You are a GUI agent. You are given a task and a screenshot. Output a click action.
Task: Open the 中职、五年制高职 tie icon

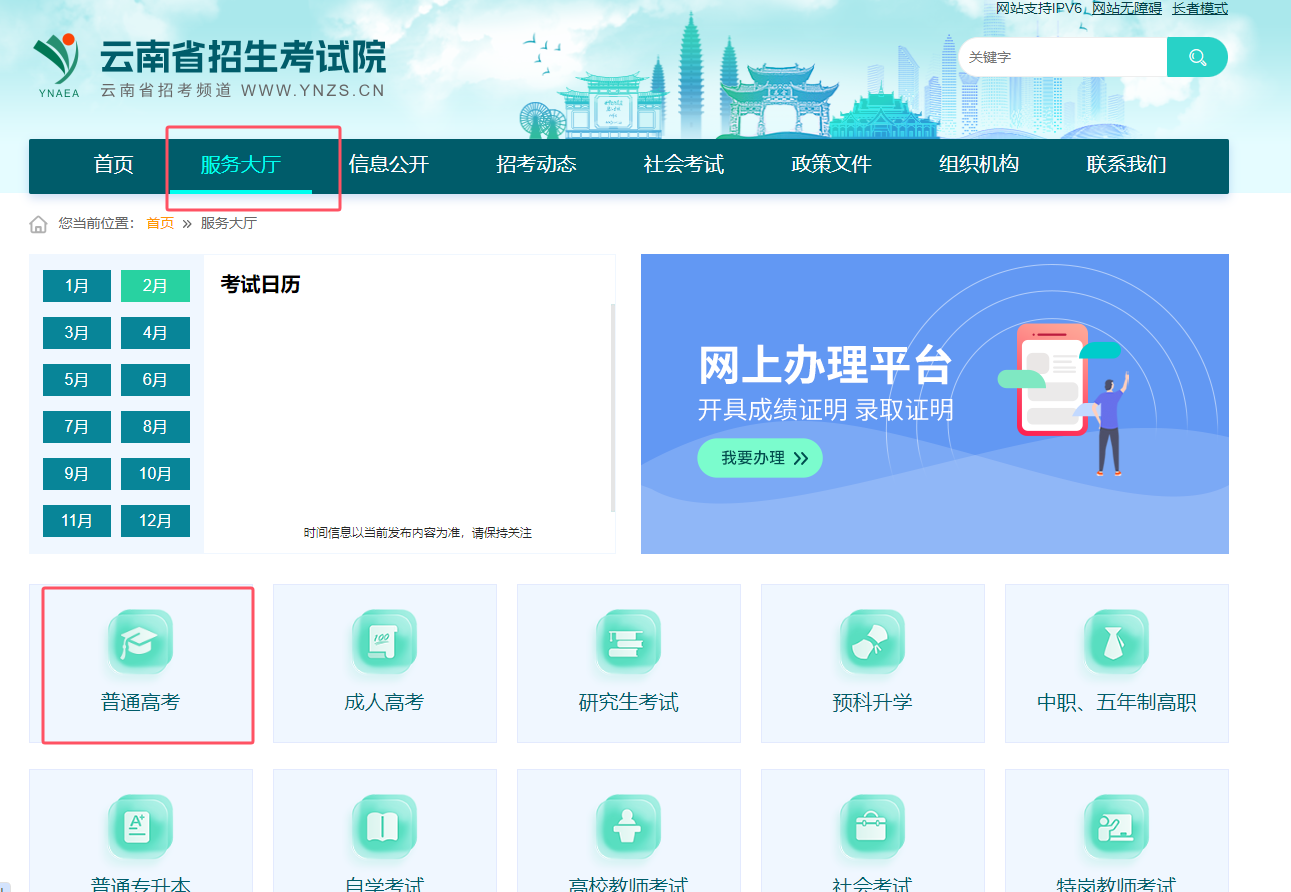pyautogui.click(x=1116, y=642)
